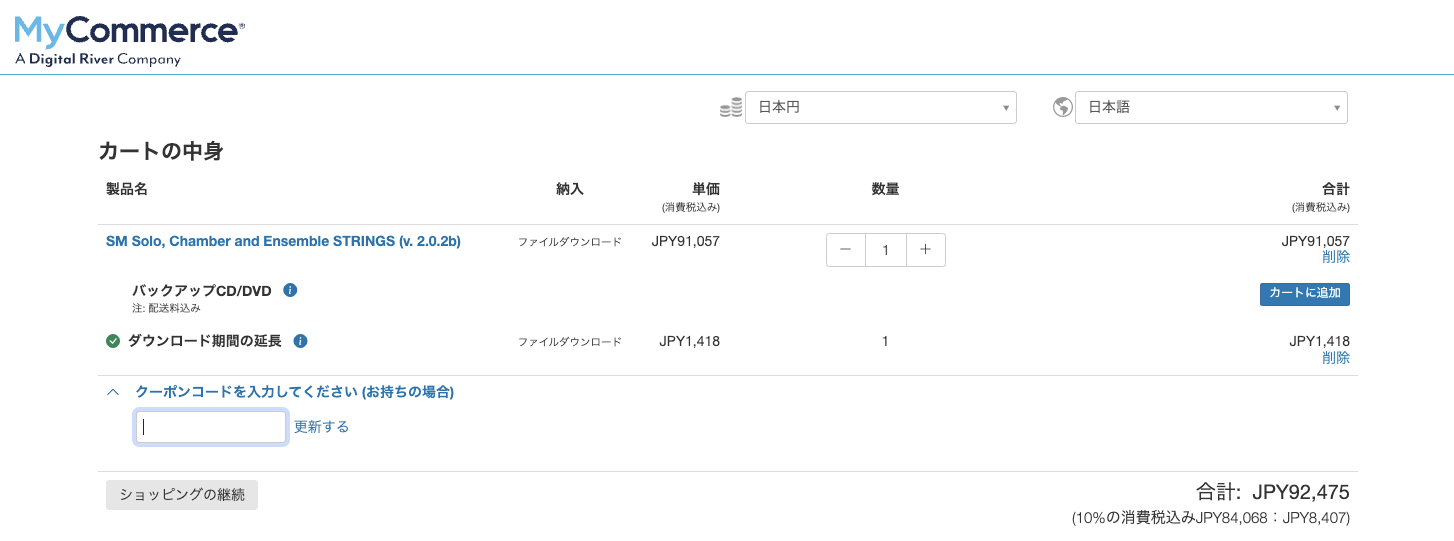Image resolution: width=1454 pixels, height=541 pixels.
Task: Increase quantity with plus button
Action: [x=925, y=250]
